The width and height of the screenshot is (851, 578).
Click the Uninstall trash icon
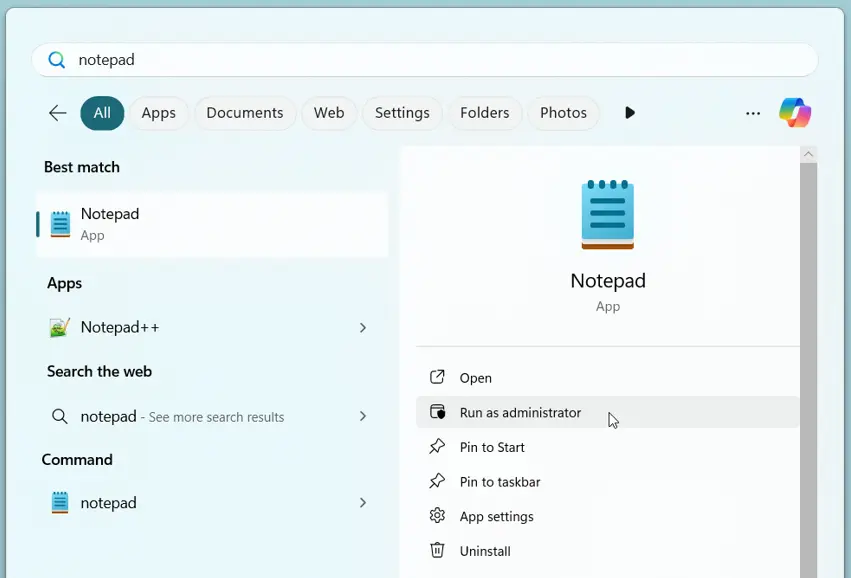coord(436,551)
